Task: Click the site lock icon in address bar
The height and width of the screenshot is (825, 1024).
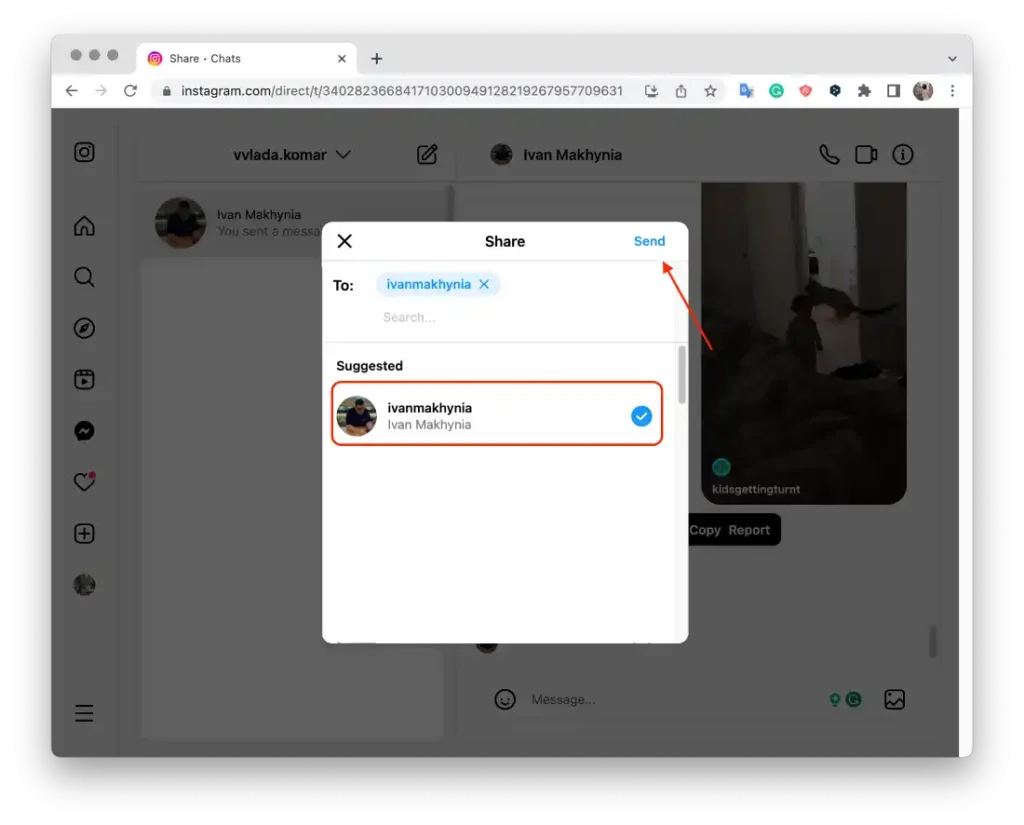Action: tap(167, 91)
